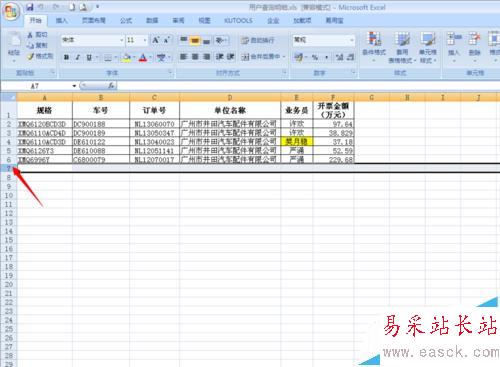Screen dimensions: 500x367
Task: Open the font name combo box dropdown
Action: coord(121,40)
